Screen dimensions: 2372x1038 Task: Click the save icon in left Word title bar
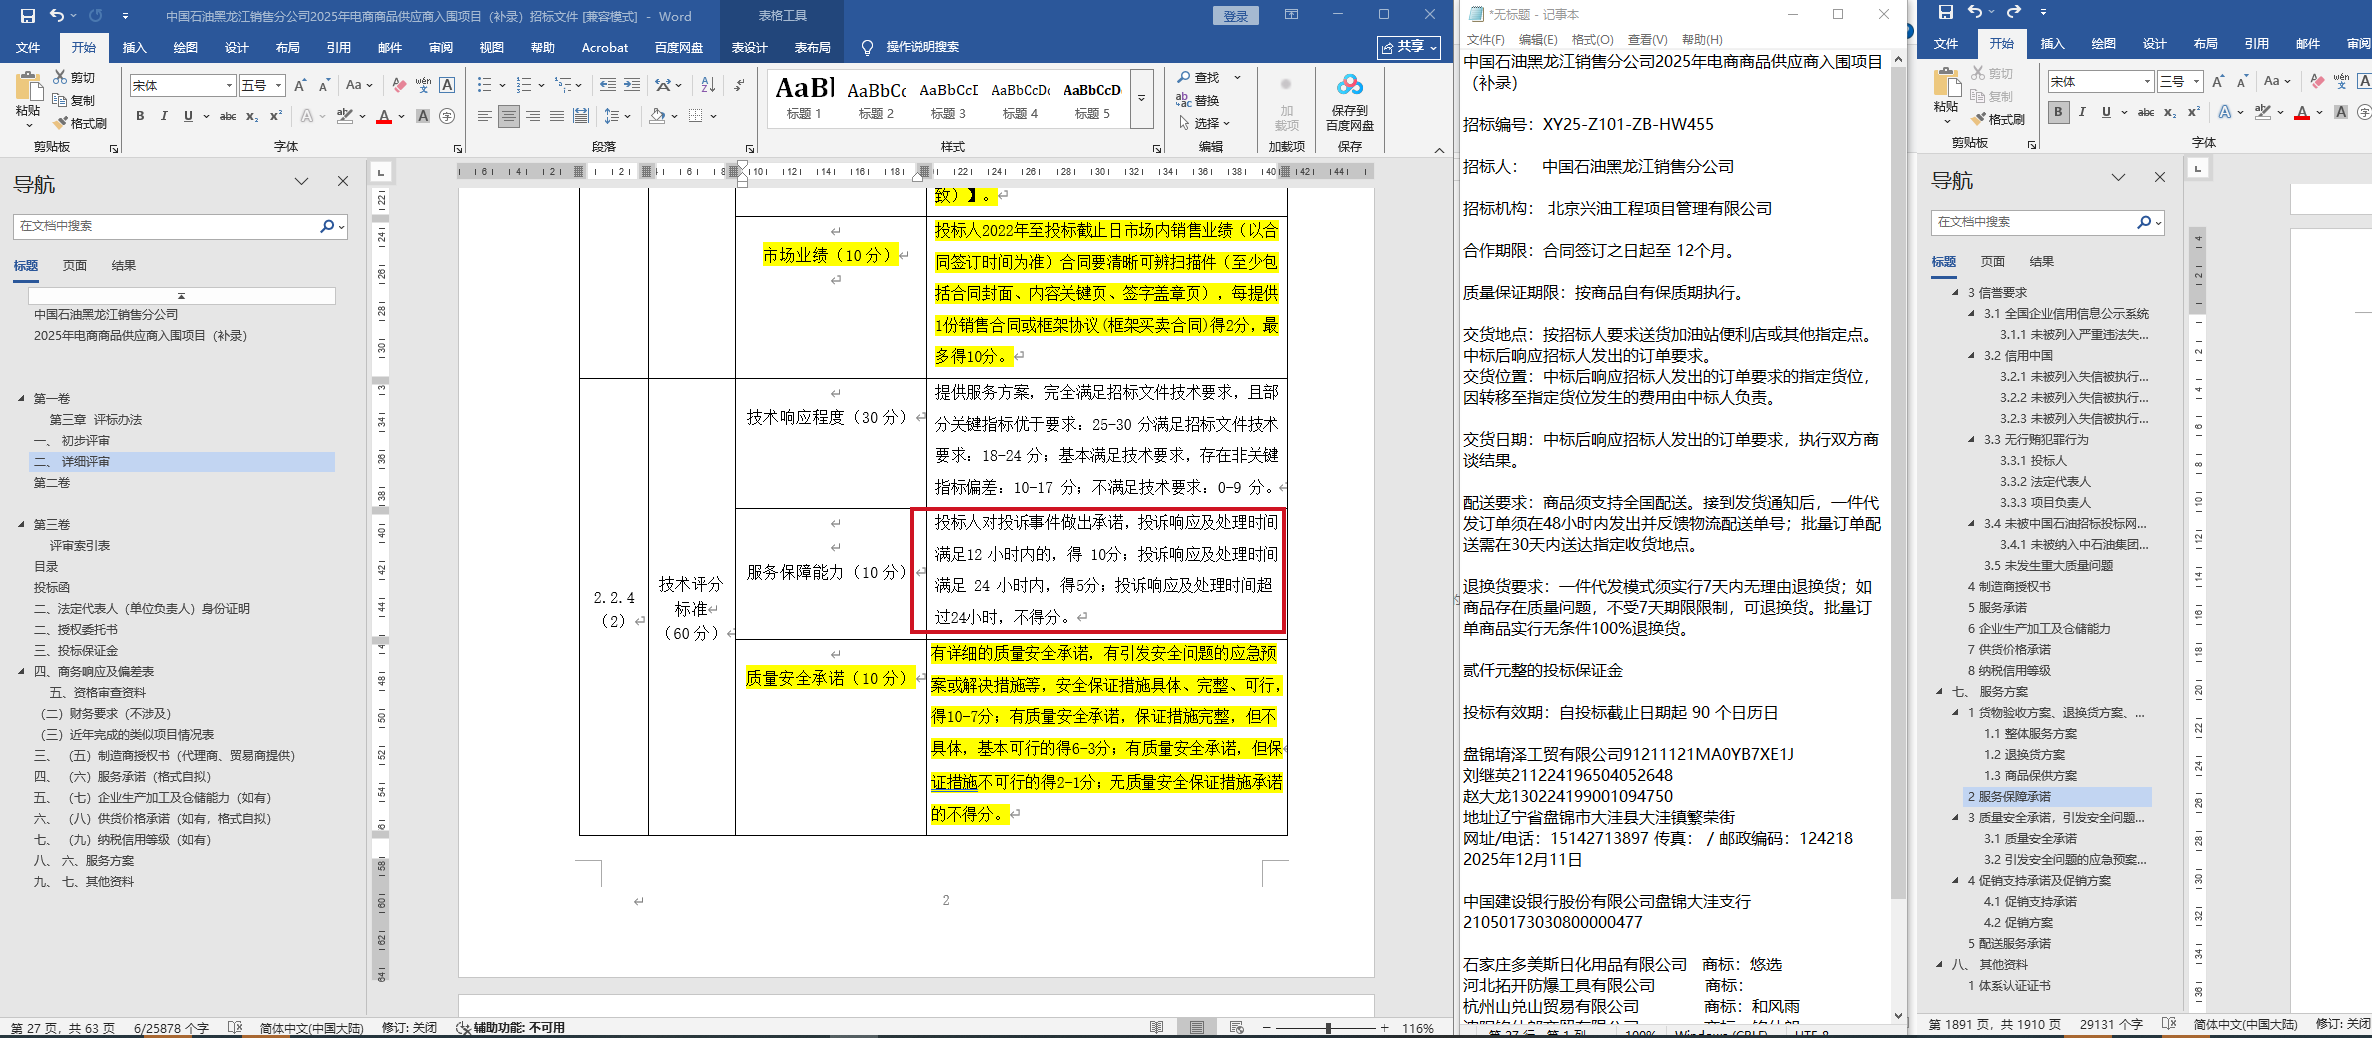(x=27, y=16)
